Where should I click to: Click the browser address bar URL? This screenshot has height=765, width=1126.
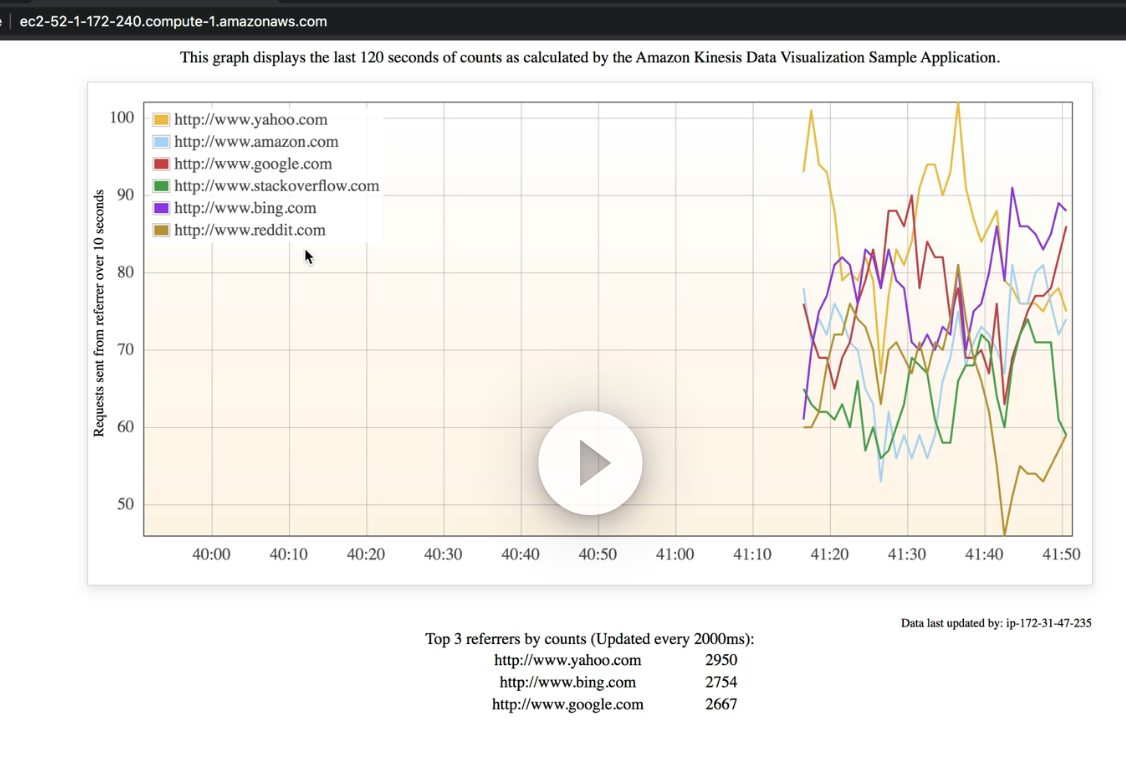point(173,22)
